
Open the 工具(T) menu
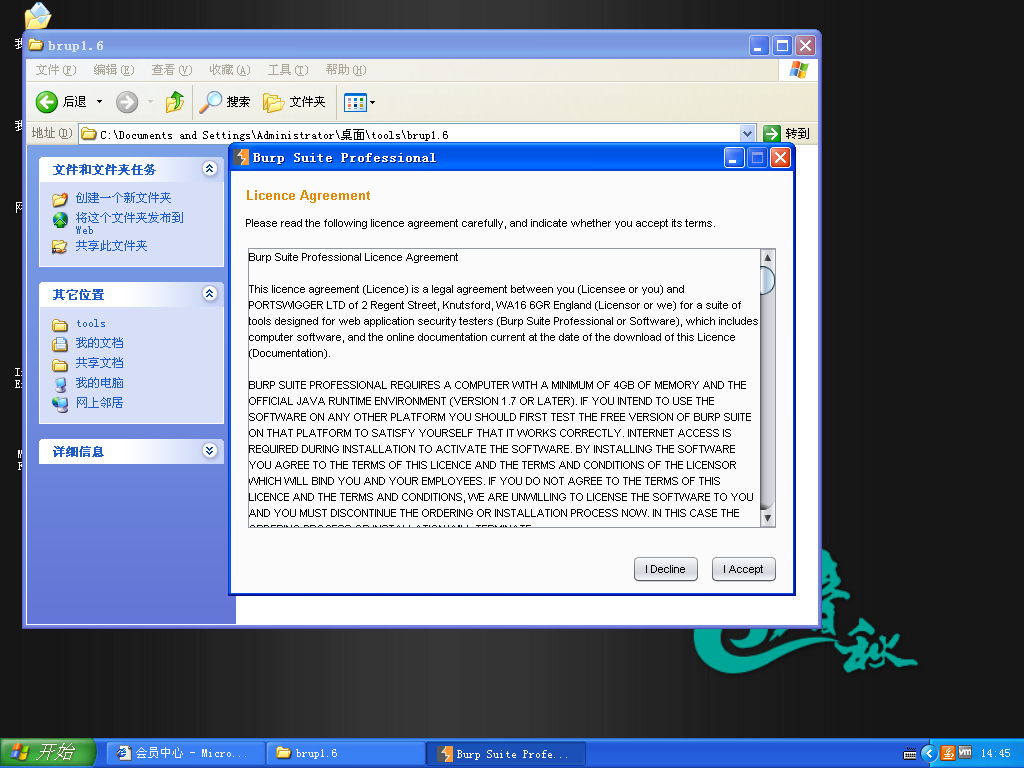[288, 70]
